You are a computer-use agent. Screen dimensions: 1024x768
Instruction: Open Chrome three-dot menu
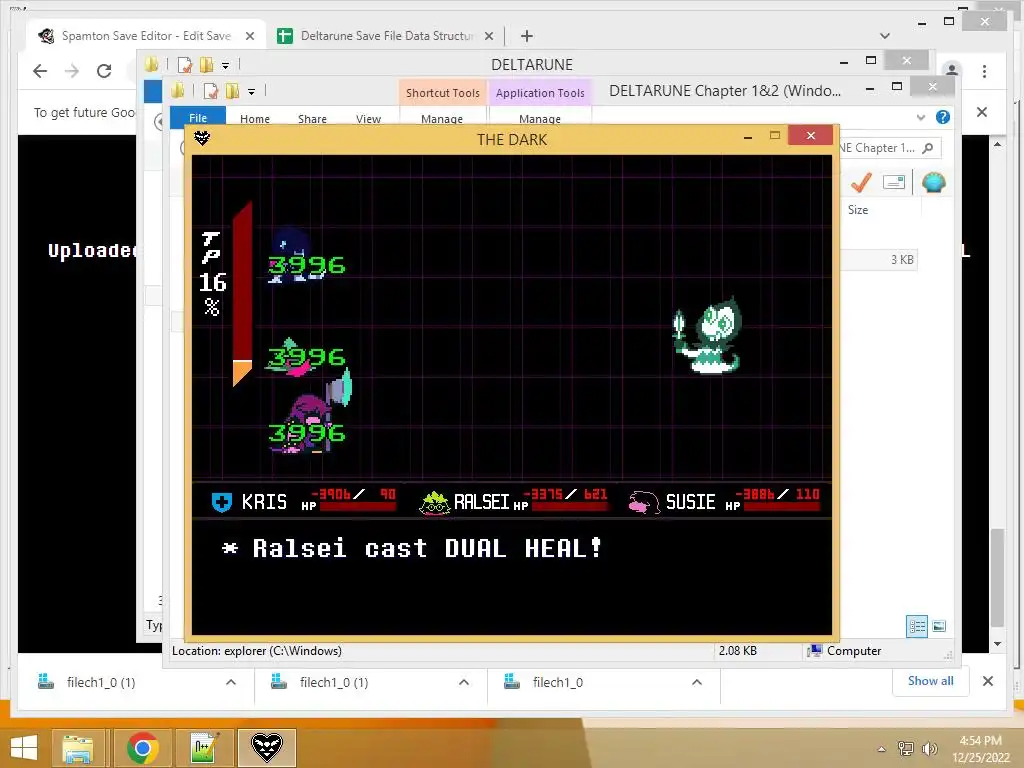(x=984, y=71)
